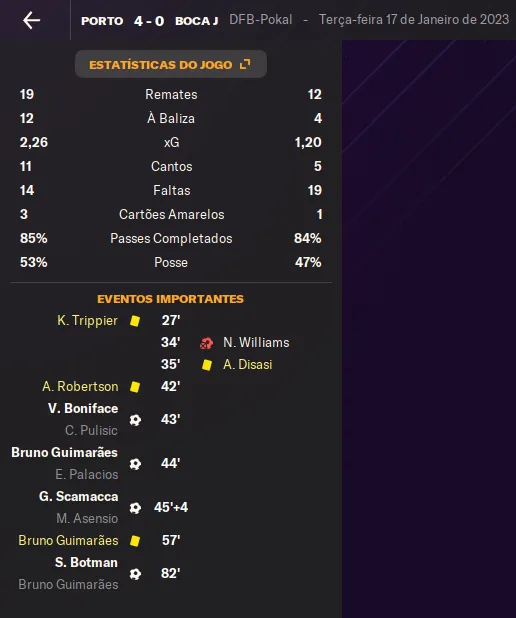
Task: Click the BOCA J team name in header
Action: pos(196,21)
